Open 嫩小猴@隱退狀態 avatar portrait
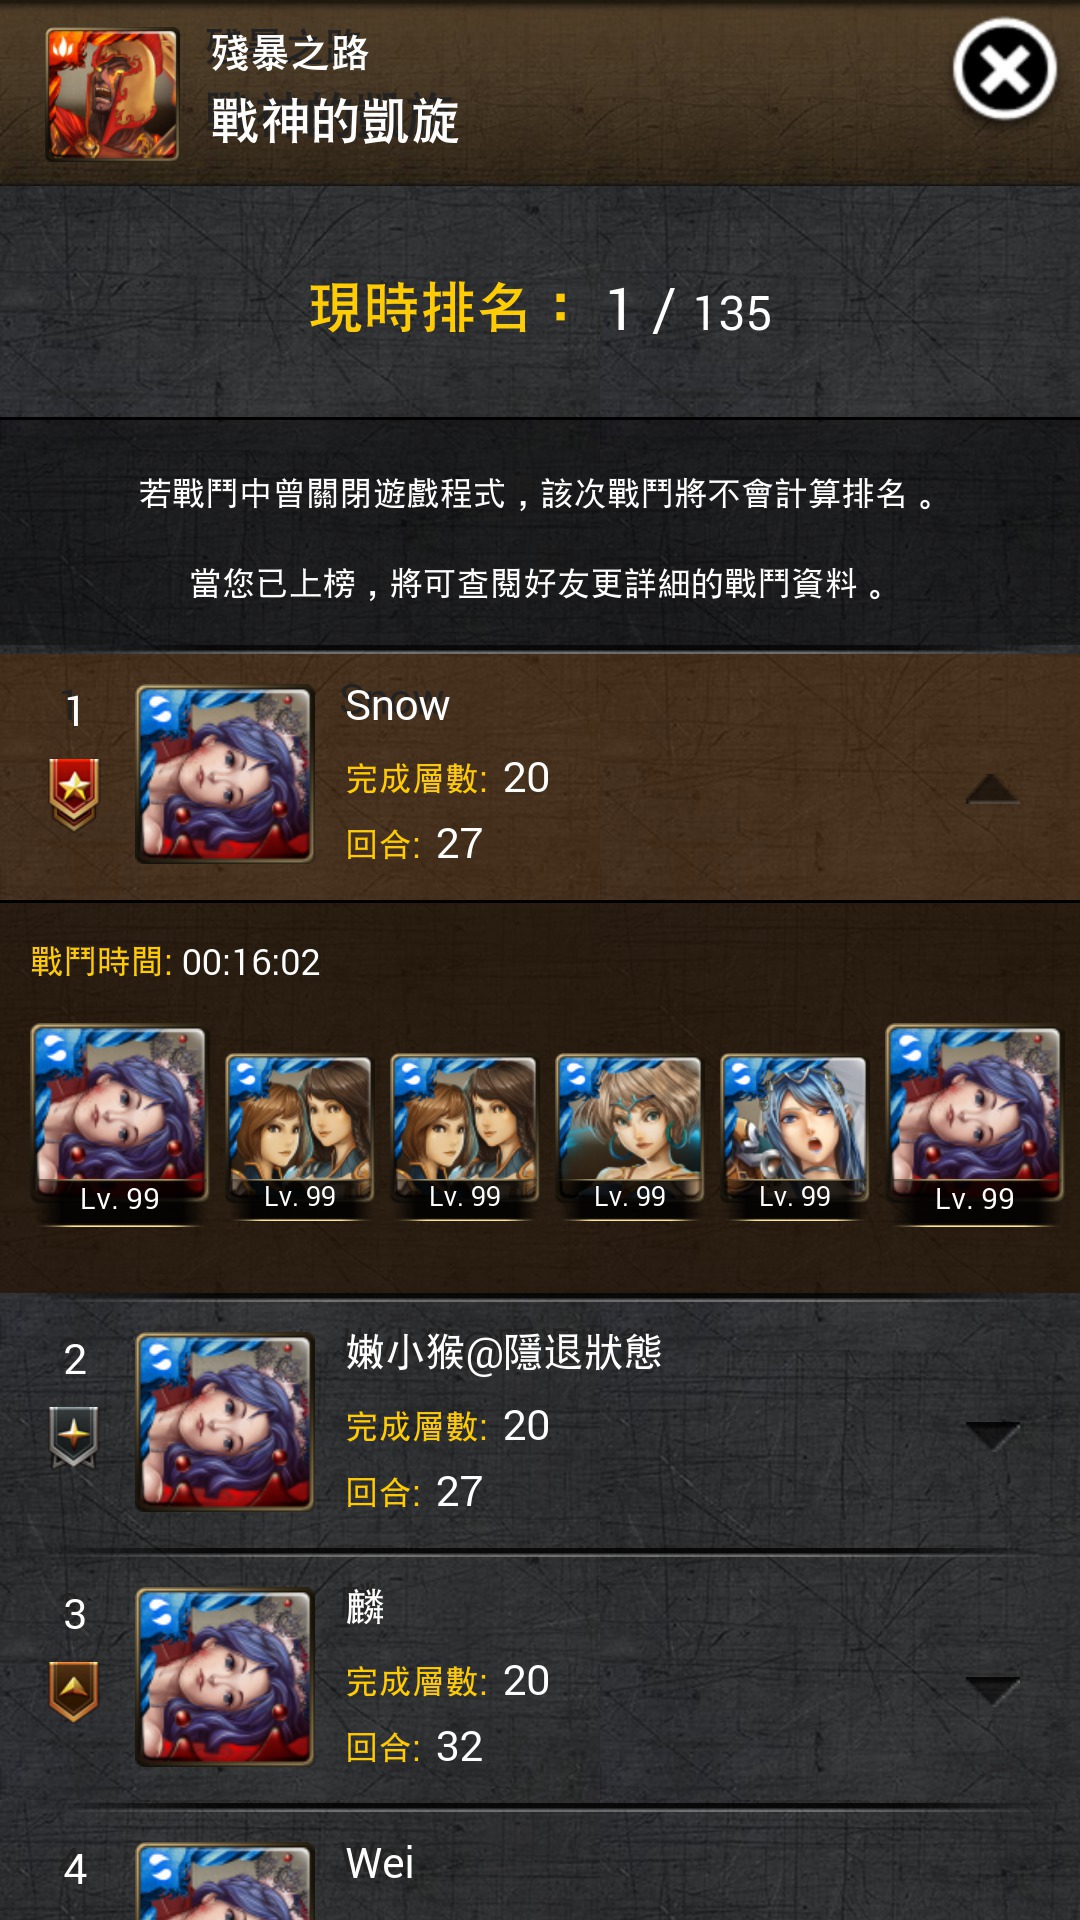1080x1920 pixels. (225, 1421)
